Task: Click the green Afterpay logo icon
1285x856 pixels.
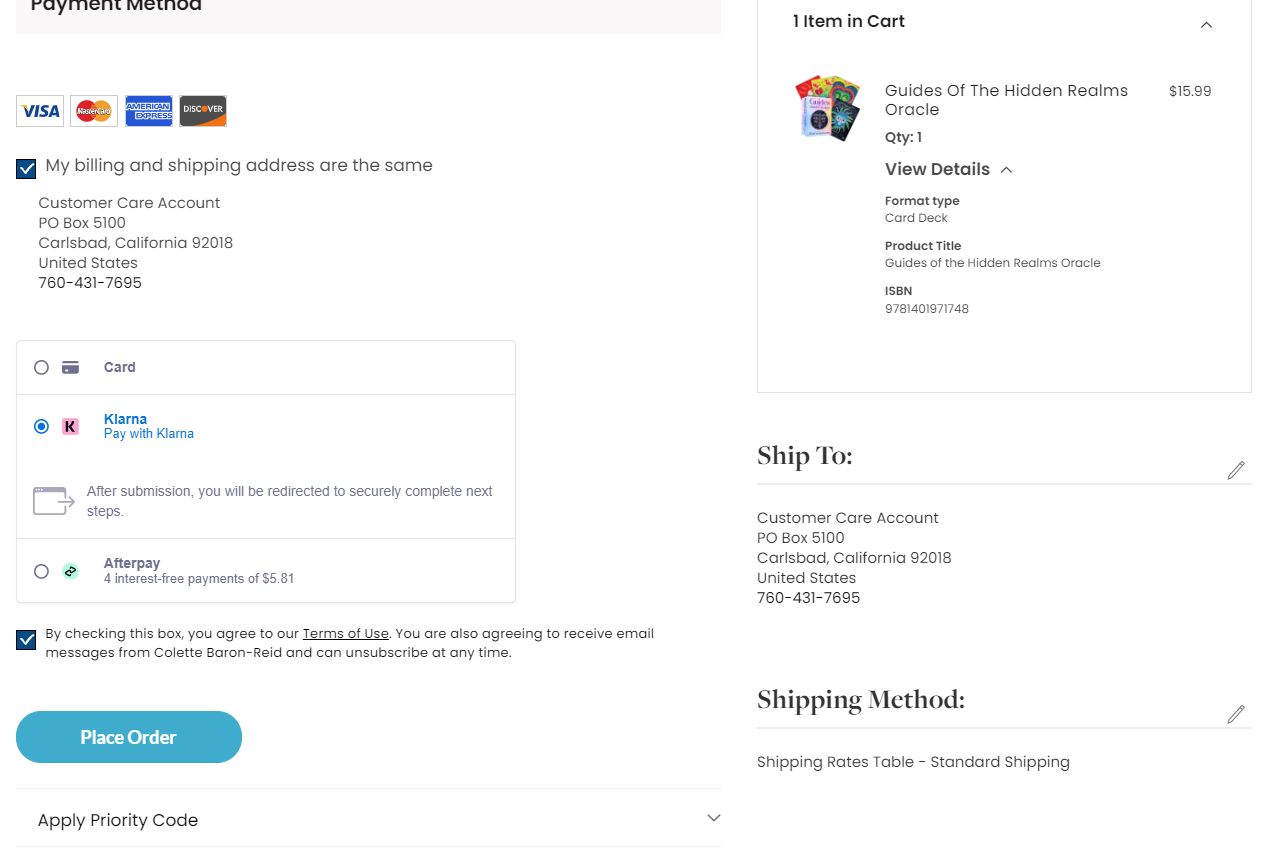Action: [70, 571]
